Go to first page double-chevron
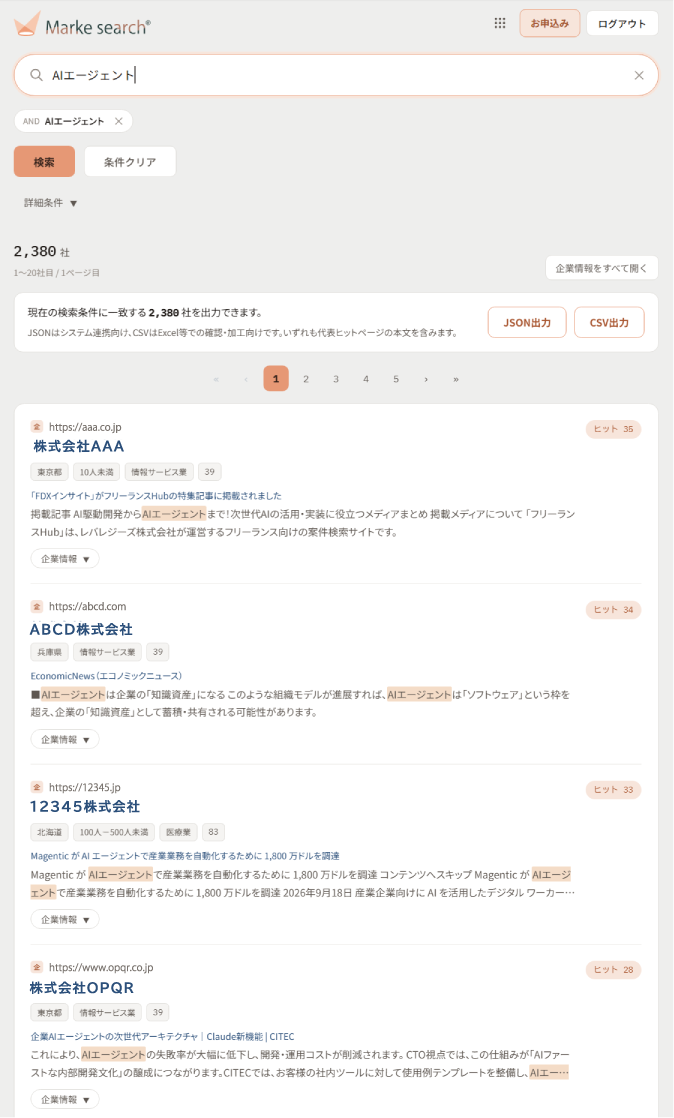Viewport: 674px width, 1118px height. pyautogui.click(x=216, y=379)
